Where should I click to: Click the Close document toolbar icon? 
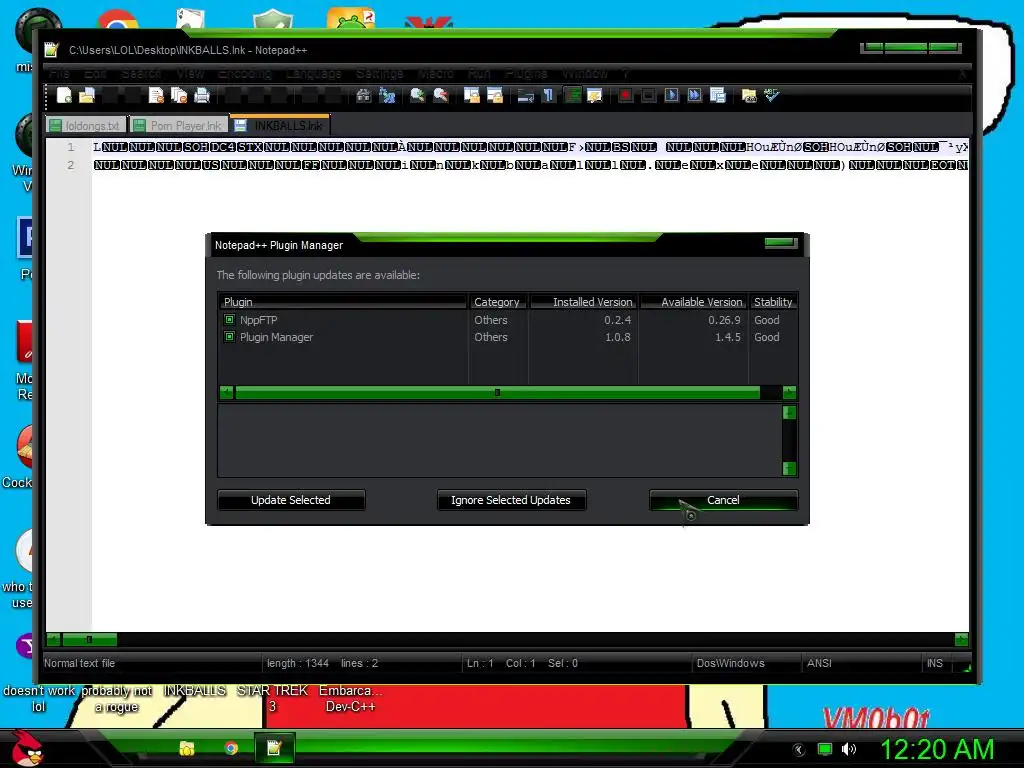[155, 95]
